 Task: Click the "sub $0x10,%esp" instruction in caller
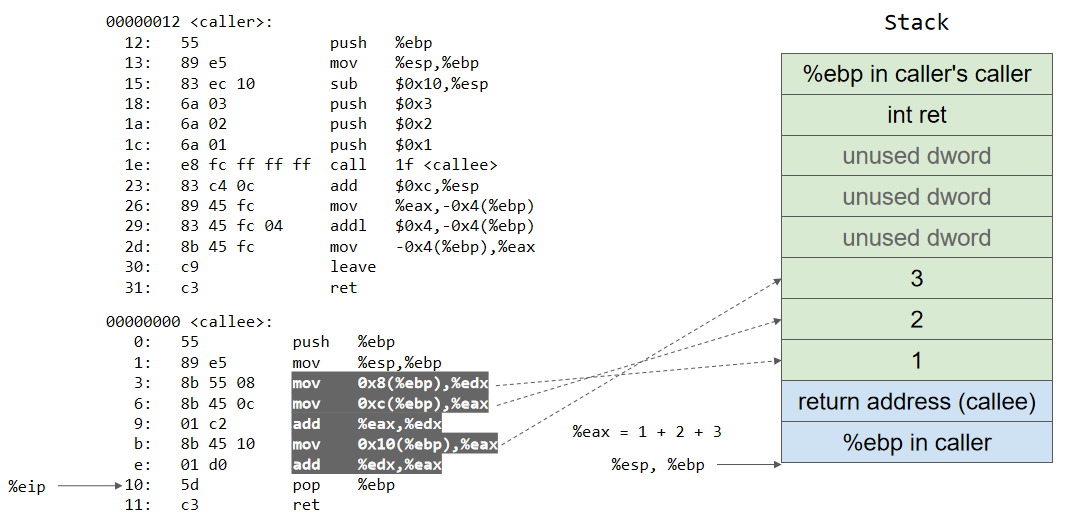(409, 84)
